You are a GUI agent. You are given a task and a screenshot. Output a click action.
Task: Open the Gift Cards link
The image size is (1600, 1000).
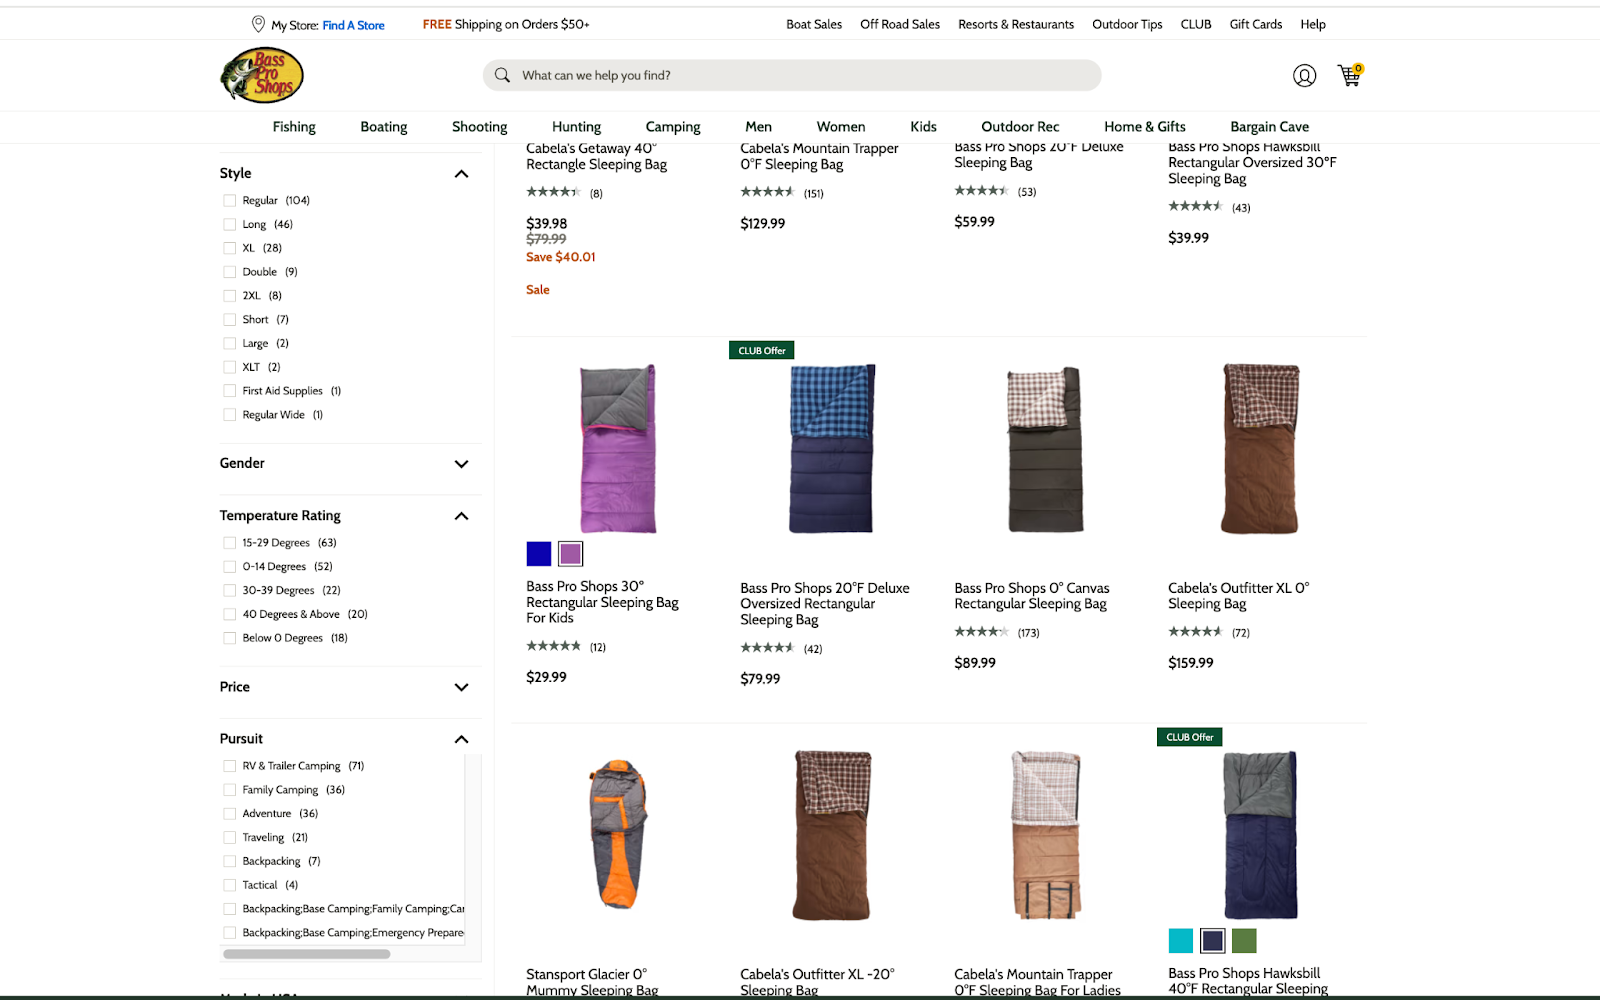tap(1256, 24)
